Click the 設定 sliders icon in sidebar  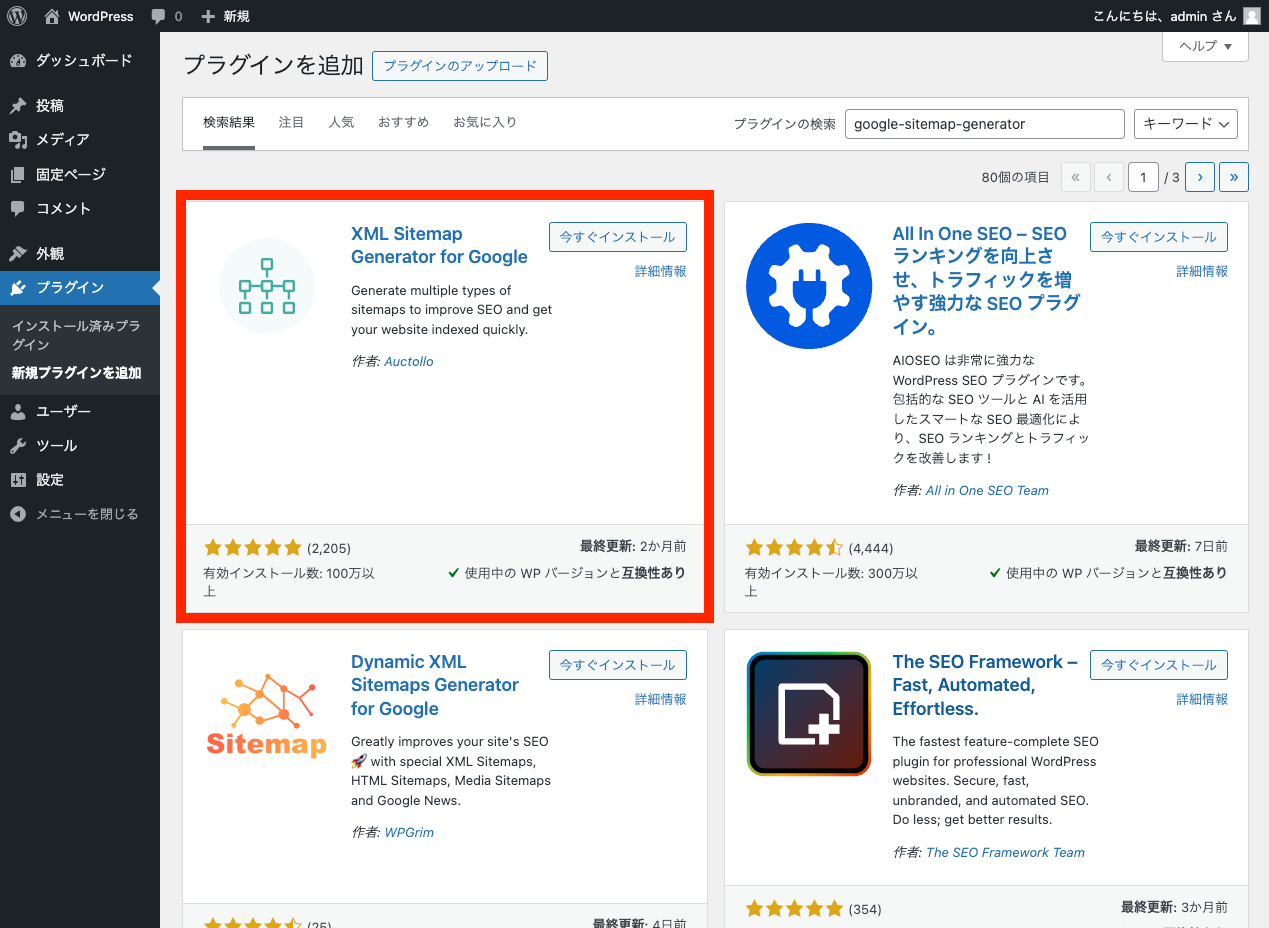18,480
